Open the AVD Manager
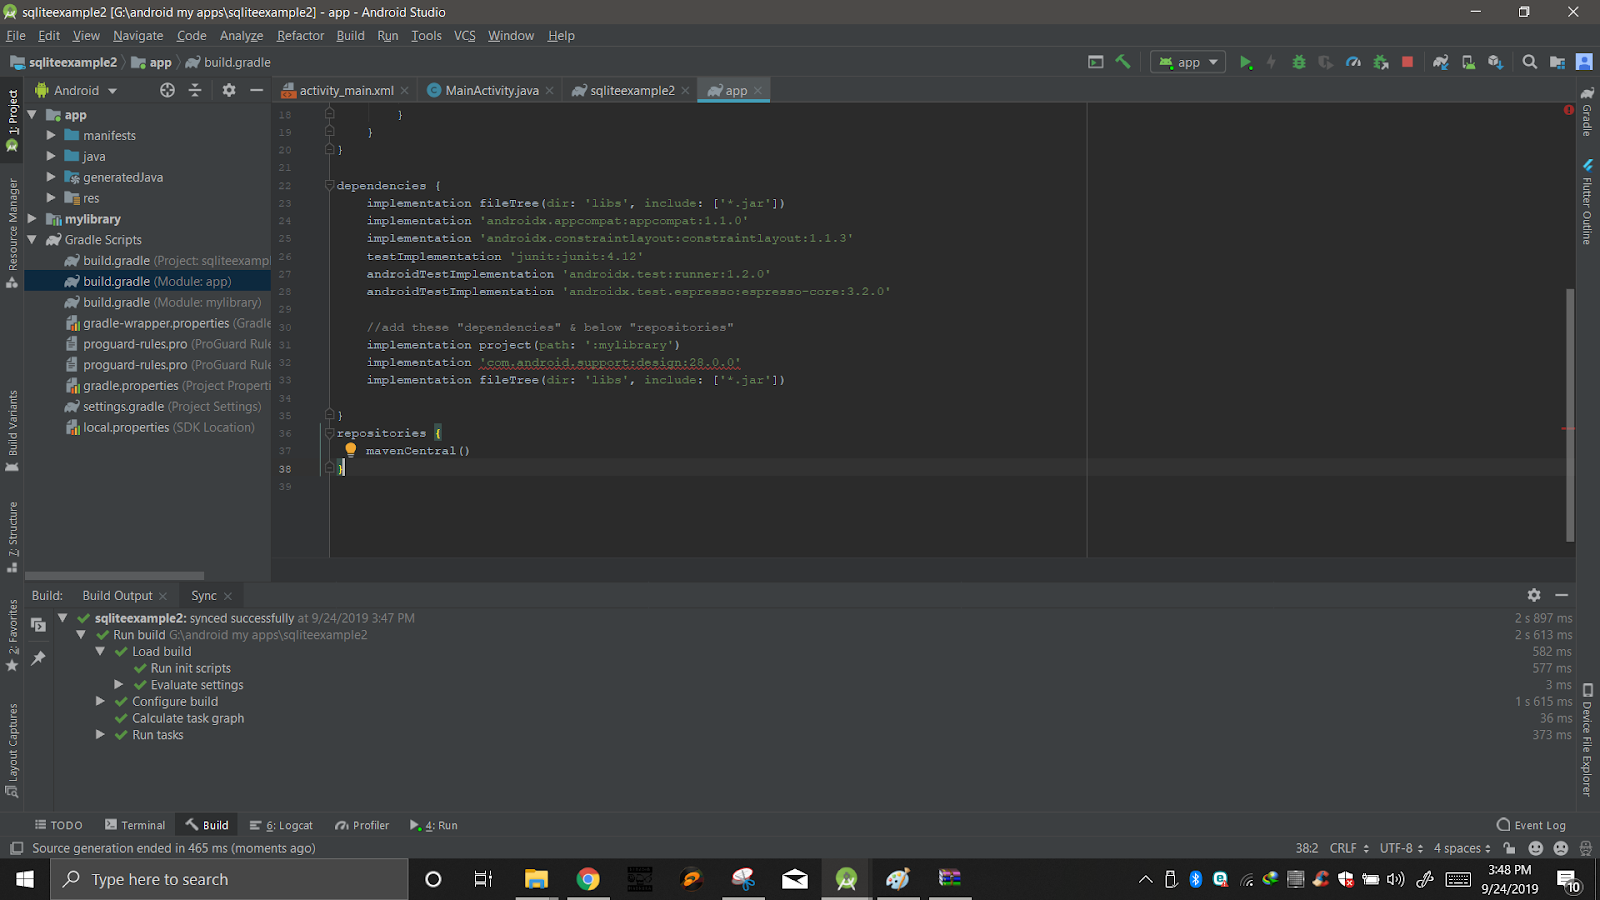 click(x=1467, y=61)
